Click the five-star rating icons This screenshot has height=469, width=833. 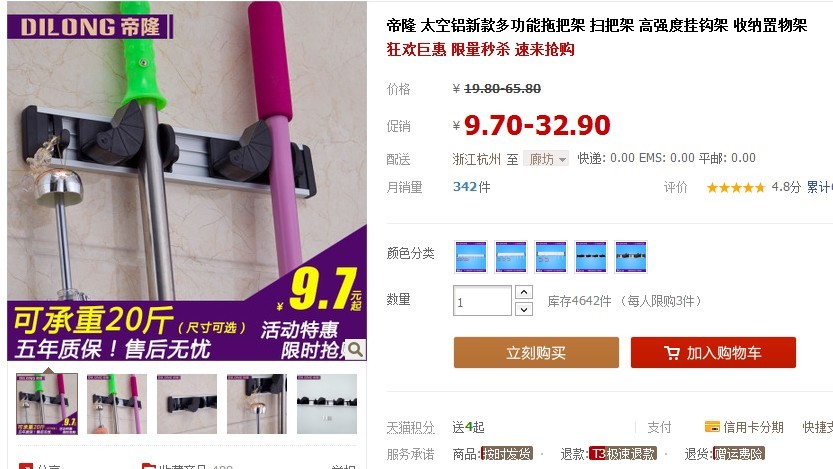coord(735,187)
